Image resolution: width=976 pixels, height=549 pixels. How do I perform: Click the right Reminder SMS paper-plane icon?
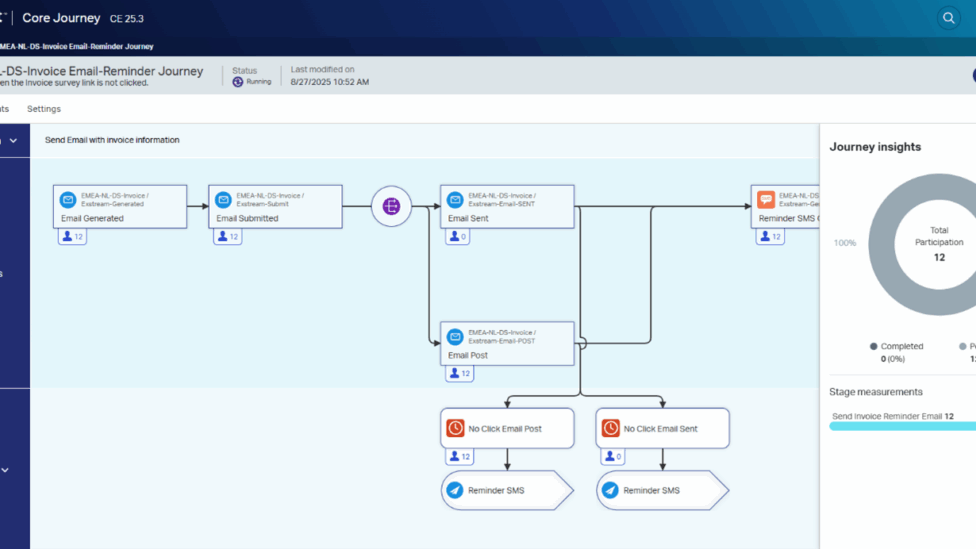tap(610, 490)
